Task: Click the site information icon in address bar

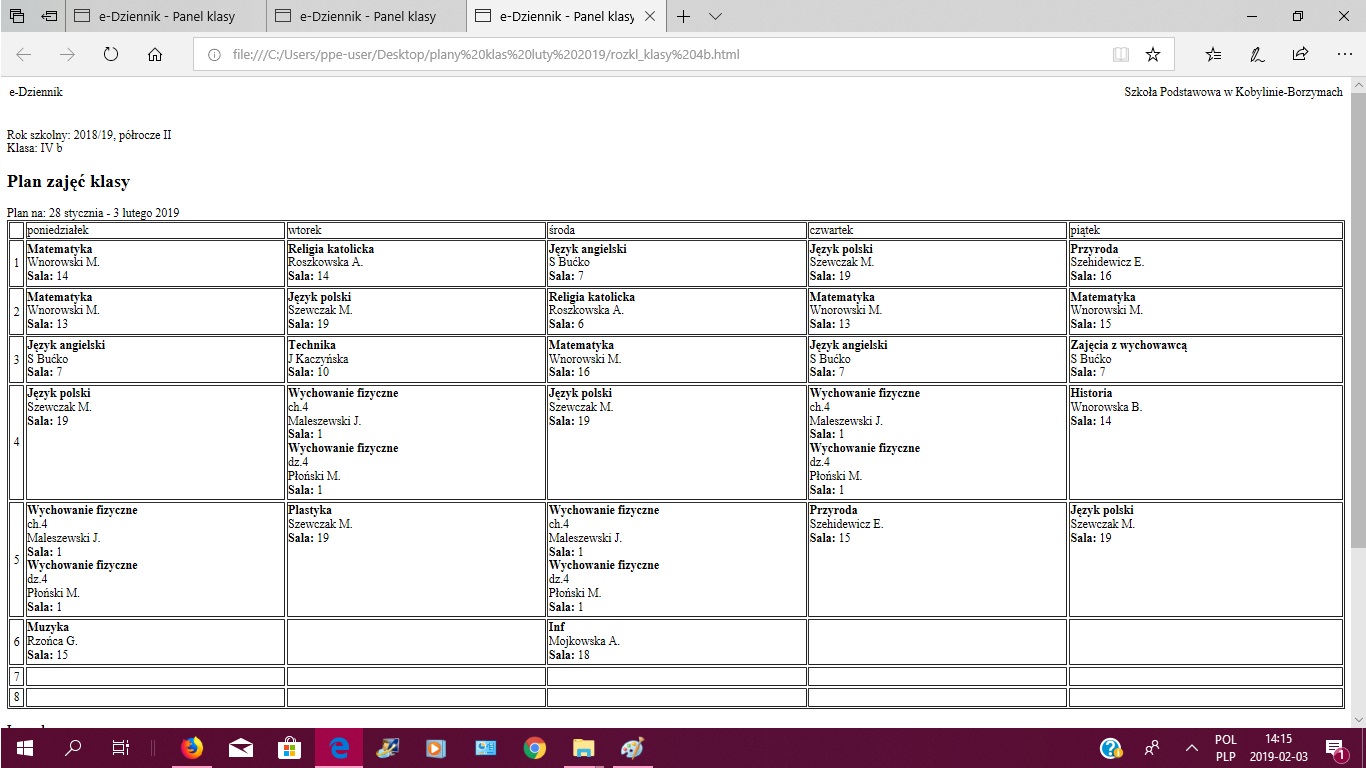Action: tap(214, 55)
